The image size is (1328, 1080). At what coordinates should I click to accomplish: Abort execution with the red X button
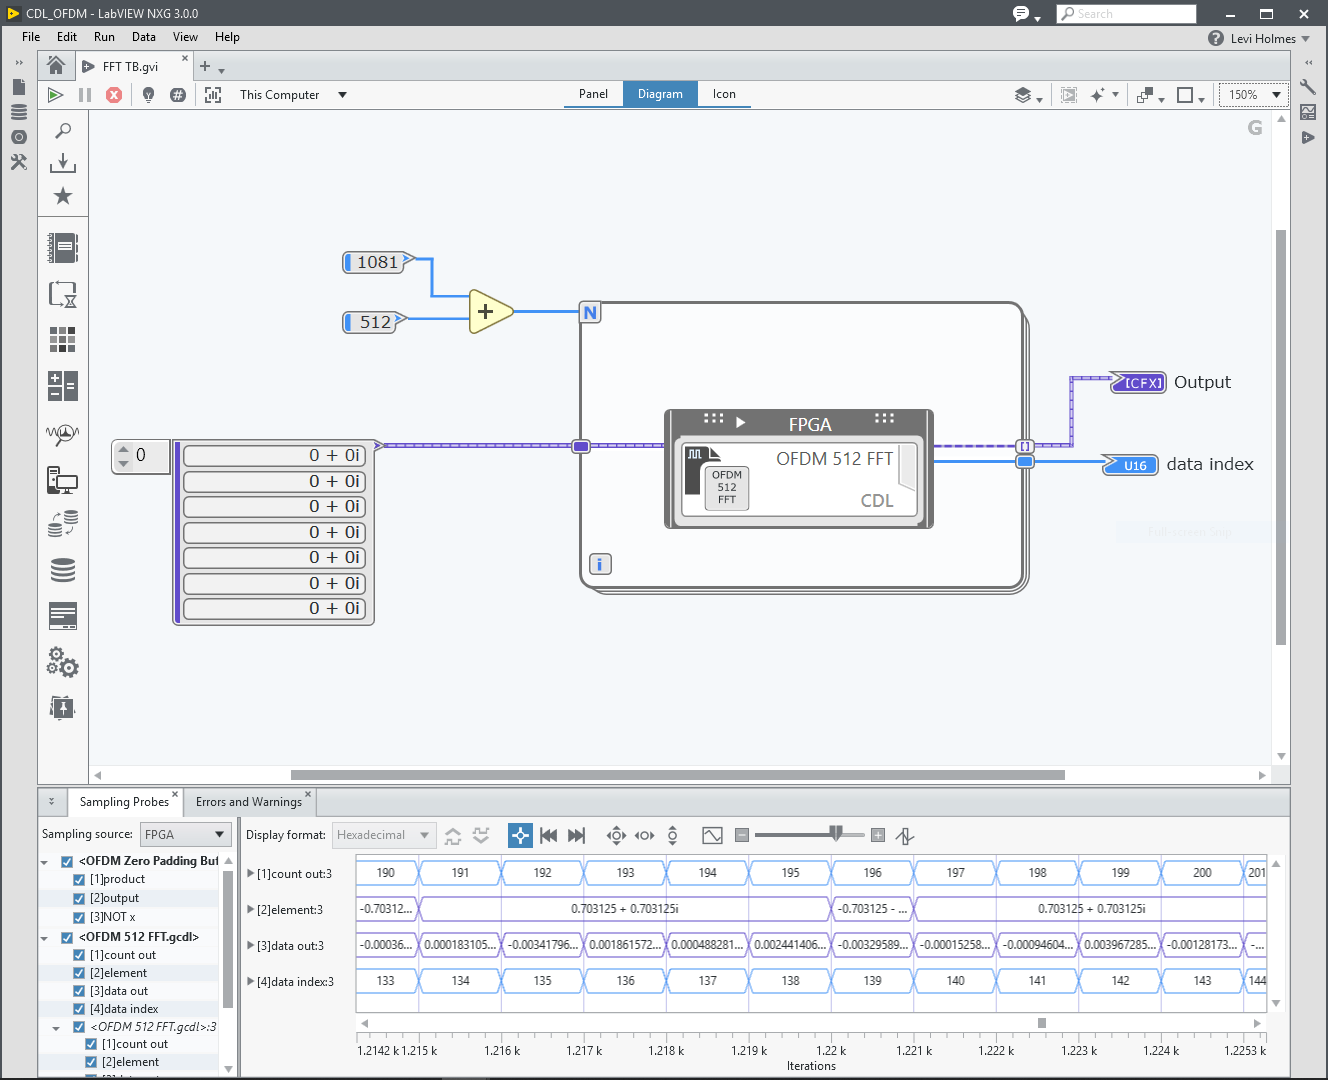tap(114, 95)
